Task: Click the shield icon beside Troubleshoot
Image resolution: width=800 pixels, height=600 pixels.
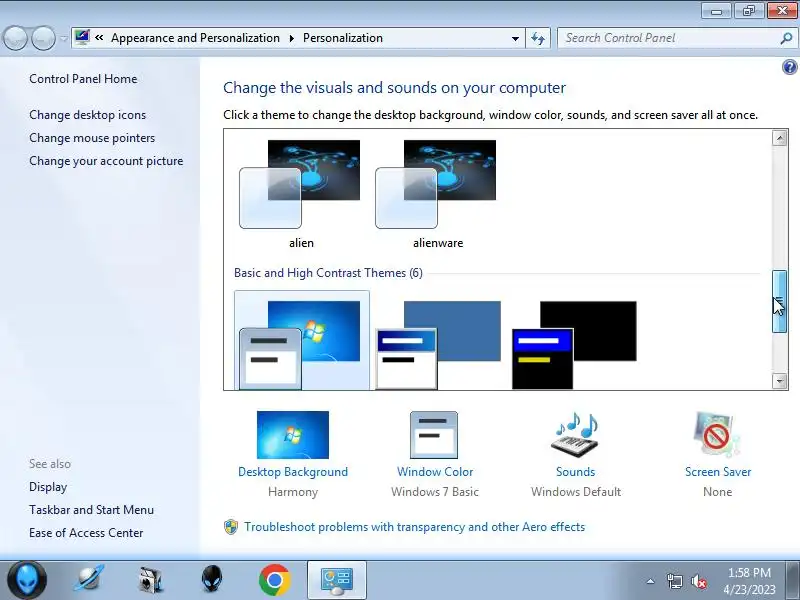Action: [x=231, y=527]
